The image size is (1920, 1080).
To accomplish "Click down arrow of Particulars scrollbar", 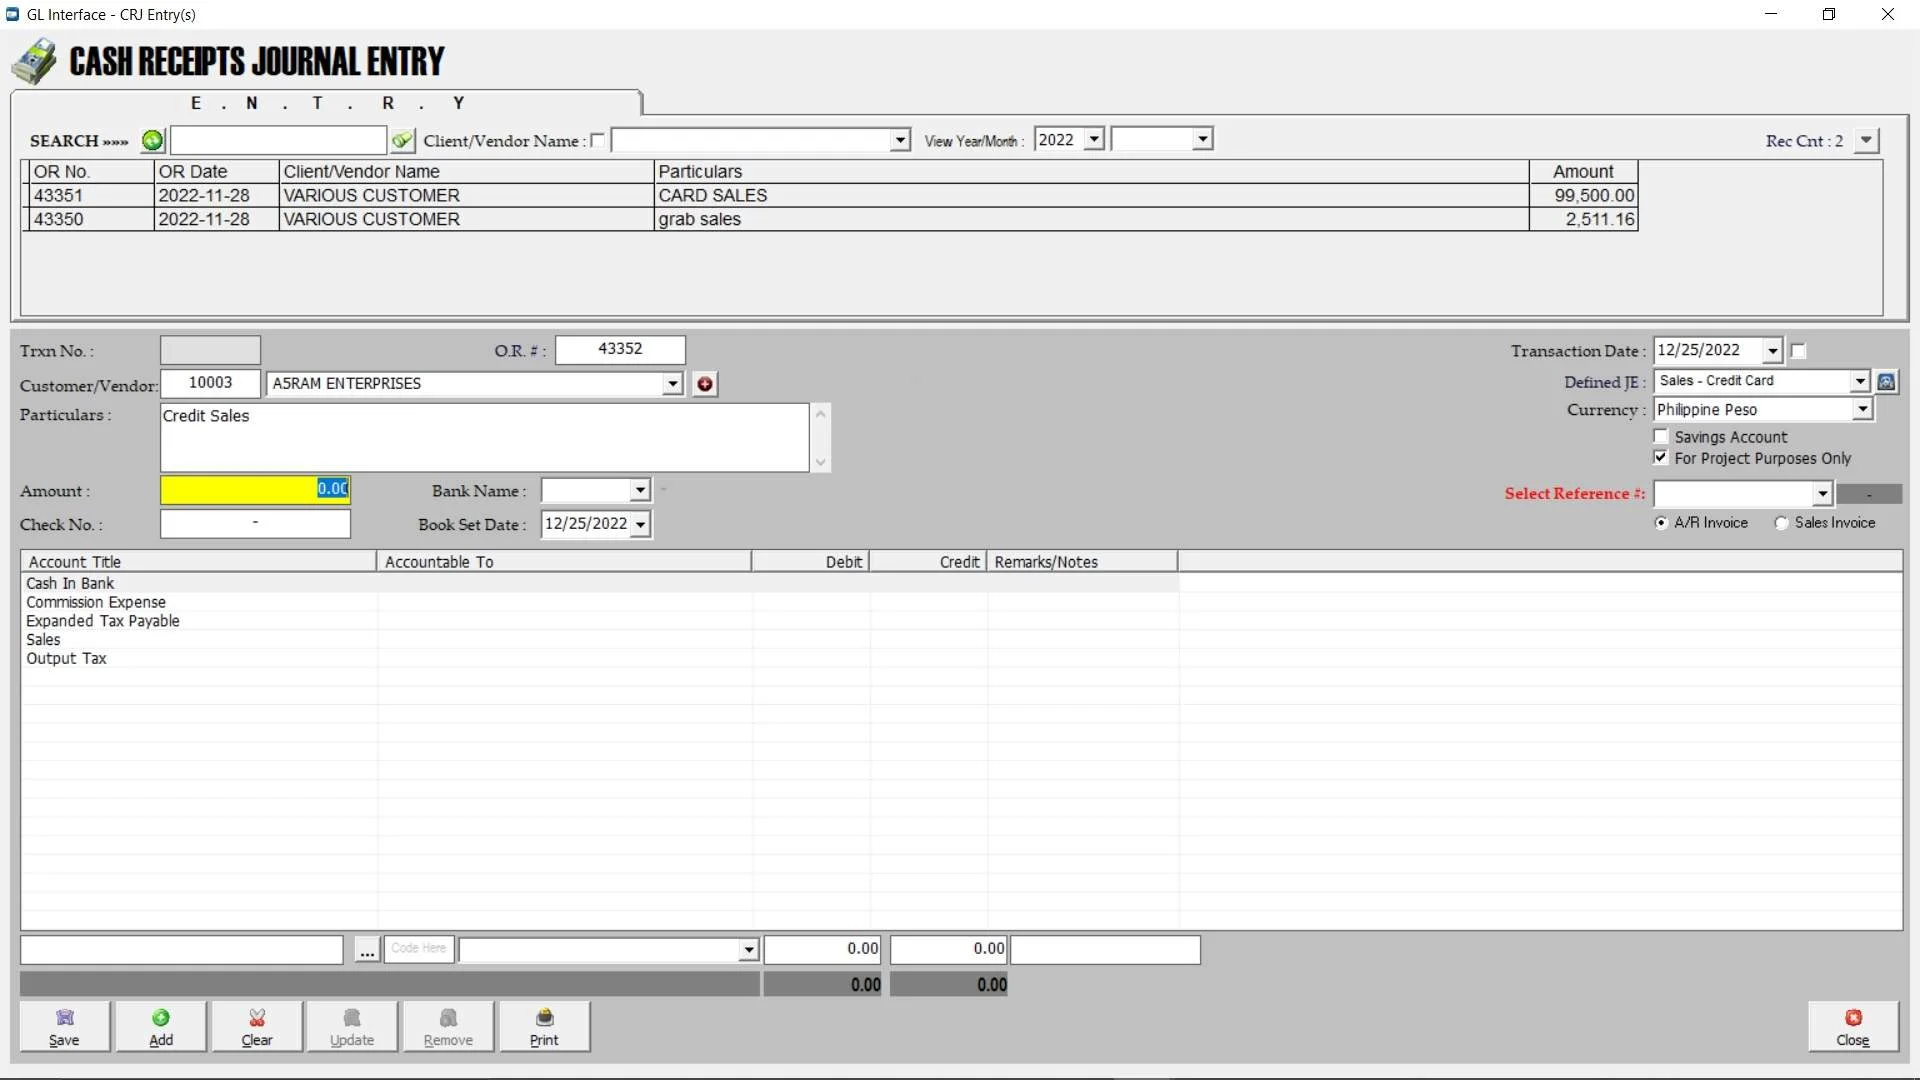I will click(x=821, y=463).
